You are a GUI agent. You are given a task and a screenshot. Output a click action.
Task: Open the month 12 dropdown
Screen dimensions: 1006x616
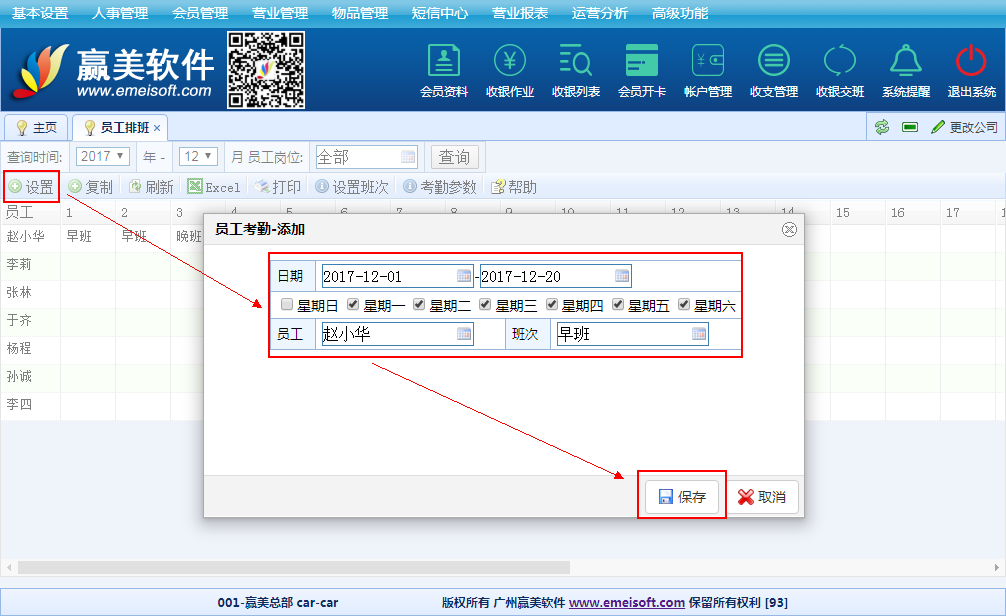point(198,157)
